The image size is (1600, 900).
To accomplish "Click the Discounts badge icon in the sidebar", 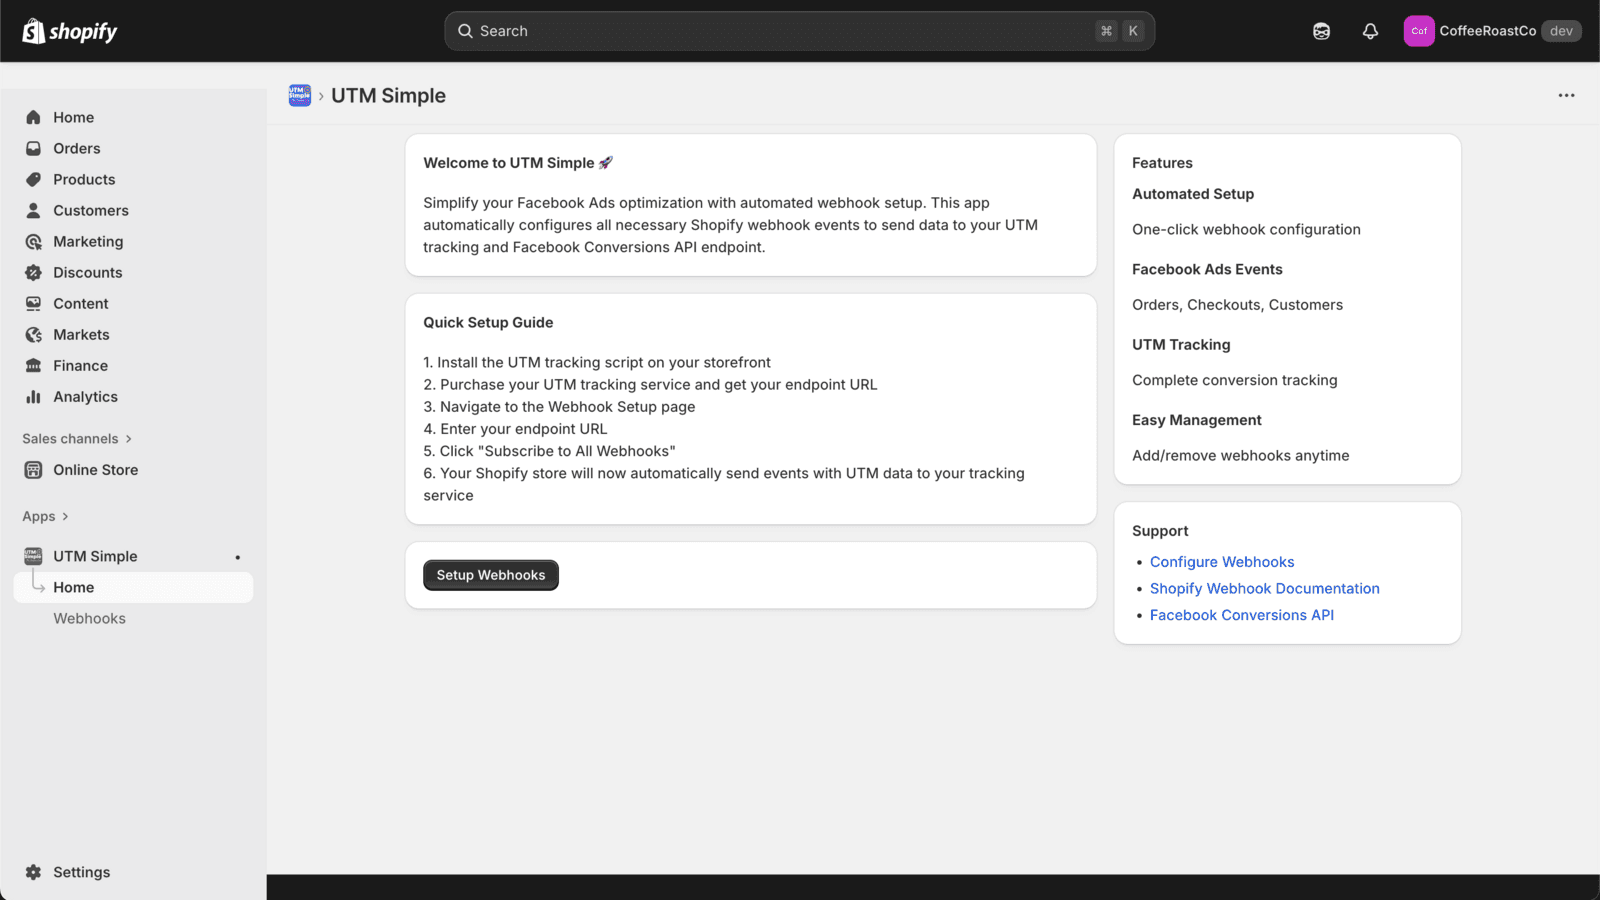I will (33, 272).
